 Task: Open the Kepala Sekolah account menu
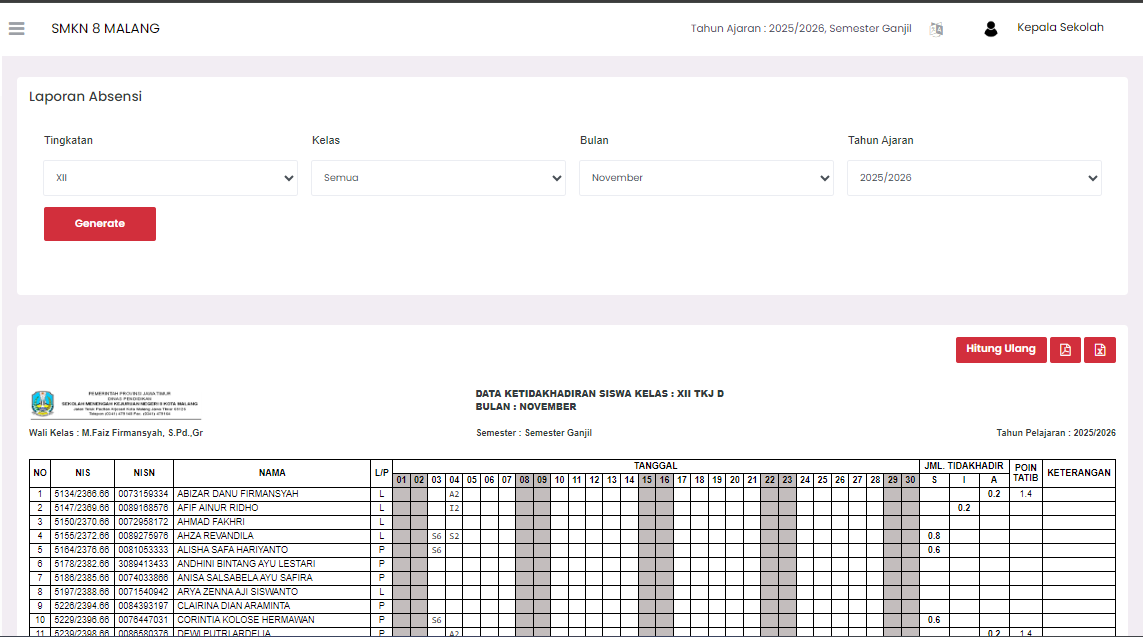coord(1060,28)
